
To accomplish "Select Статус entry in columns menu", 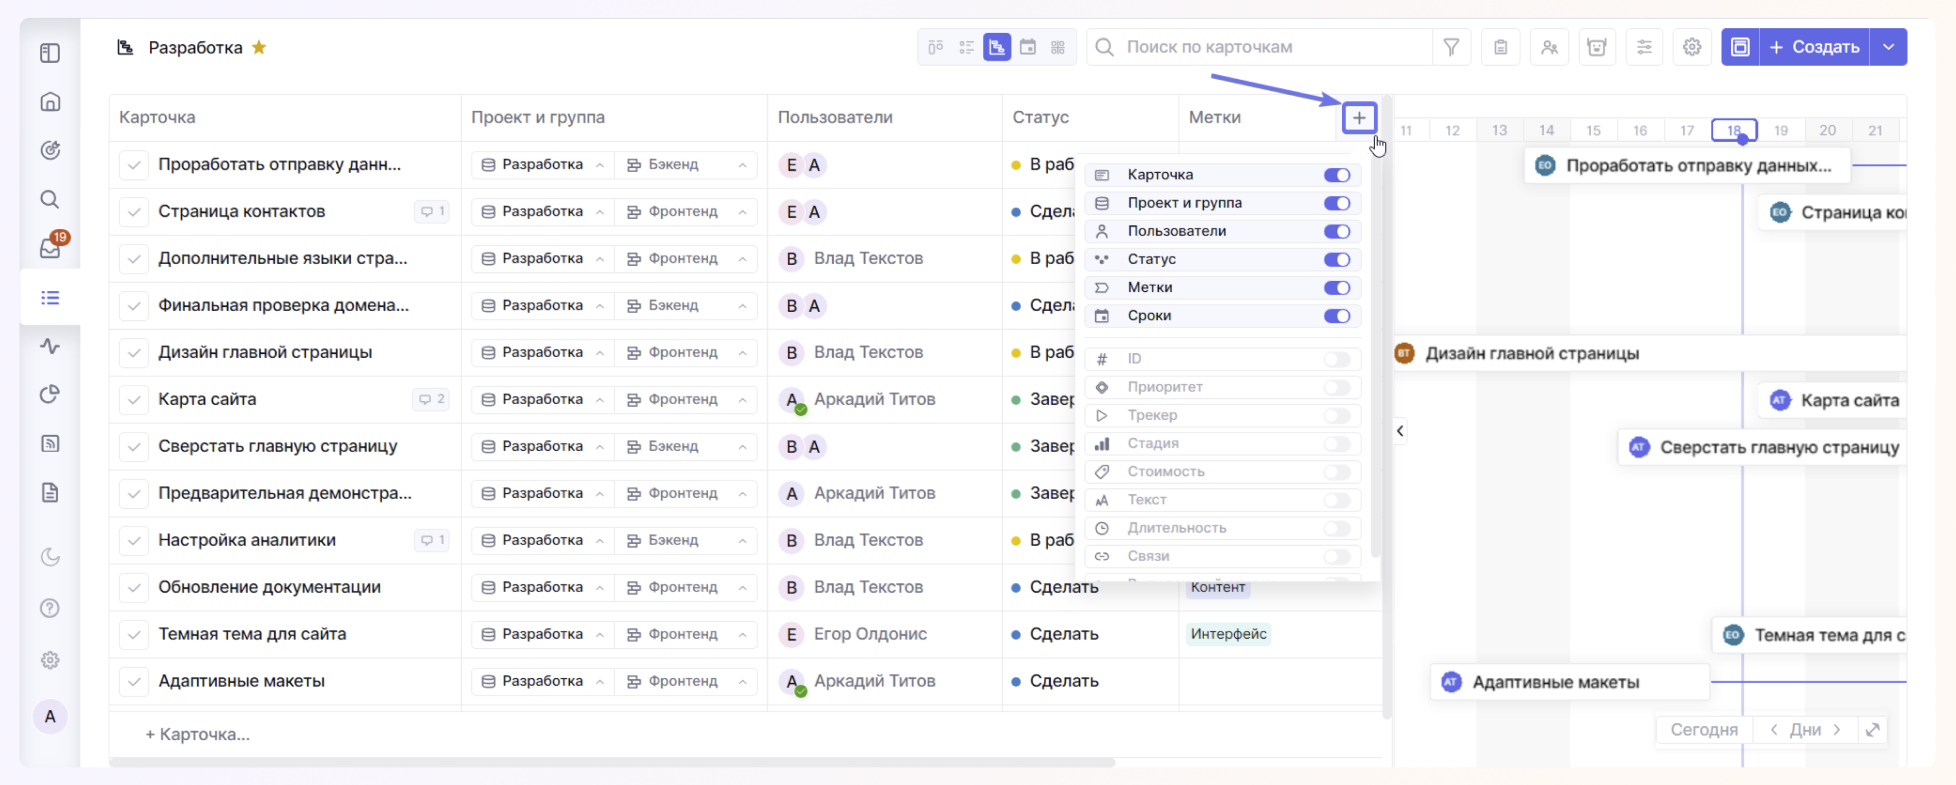I will (1151, 260).
